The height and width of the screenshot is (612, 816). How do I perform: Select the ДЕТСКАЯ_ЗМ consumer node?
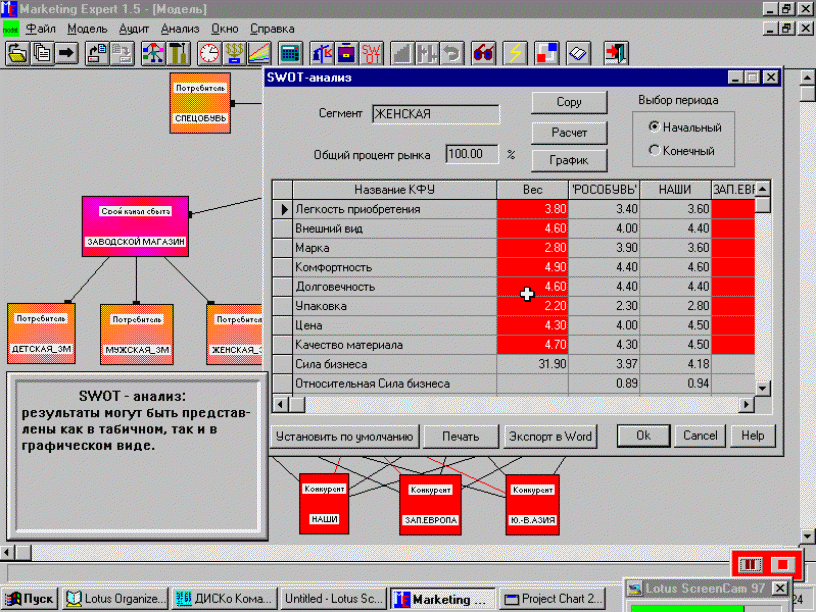[41, 334]
